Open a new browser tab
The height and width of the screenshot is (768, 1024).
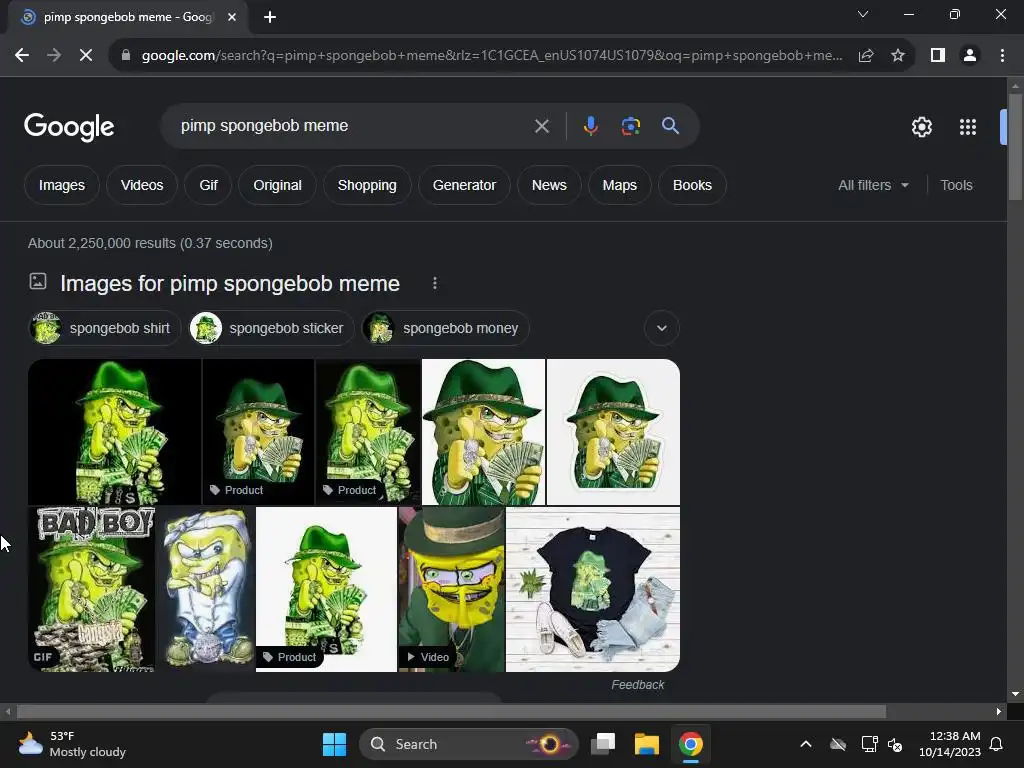coord(270,17)
